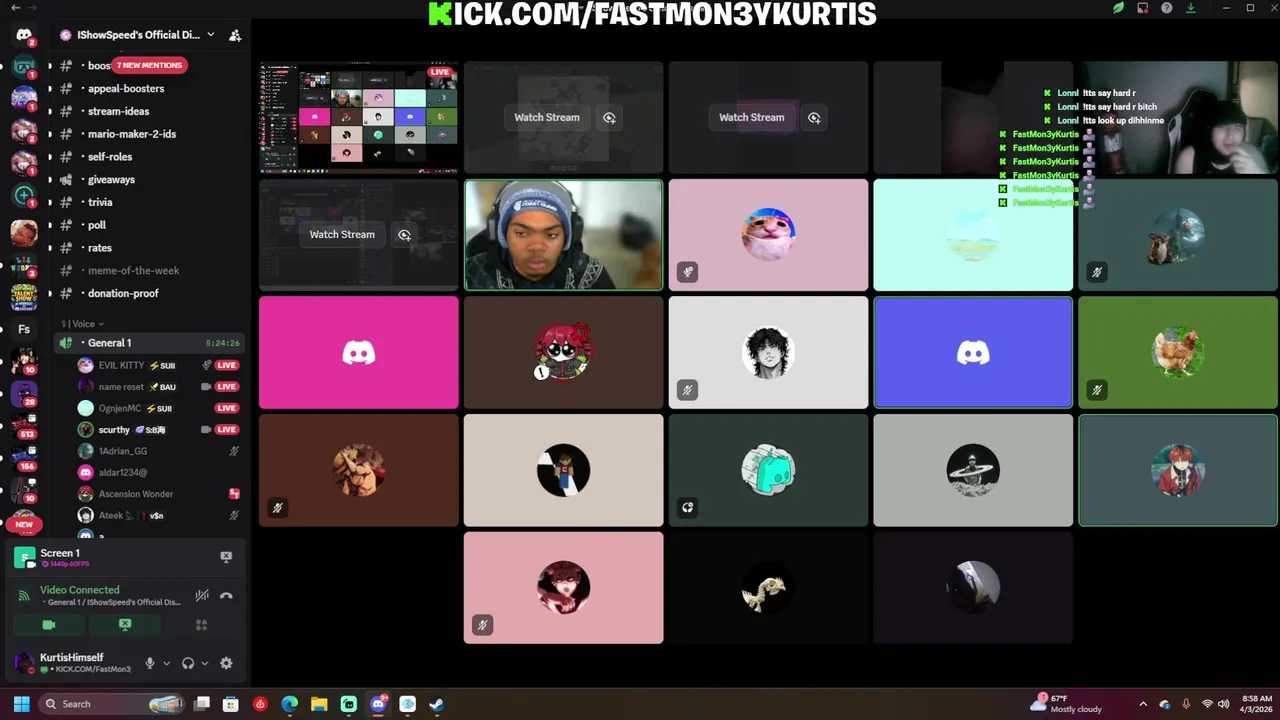Click EVIL KITTY in voice member list
The height and width of the screenshot is (720, 1280).
[158, 365]
